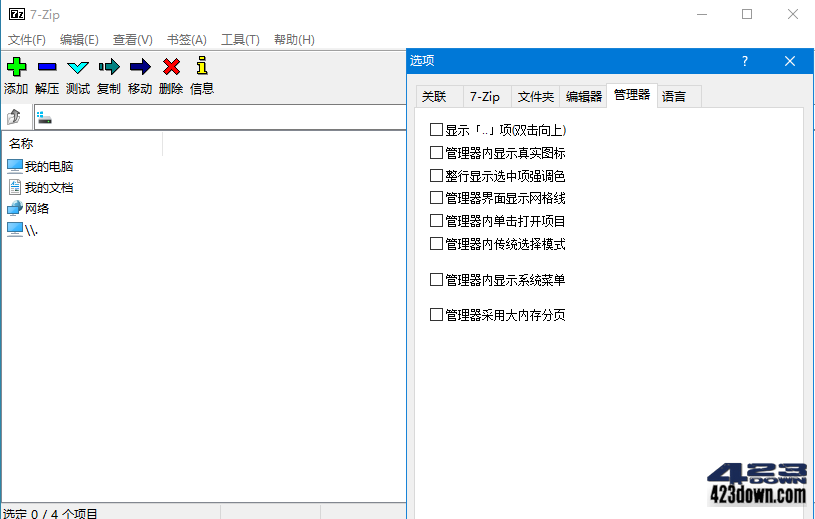815x519 pixels.
Task: Click the 网络 network globe icon
Action: [x=15, y=208]
